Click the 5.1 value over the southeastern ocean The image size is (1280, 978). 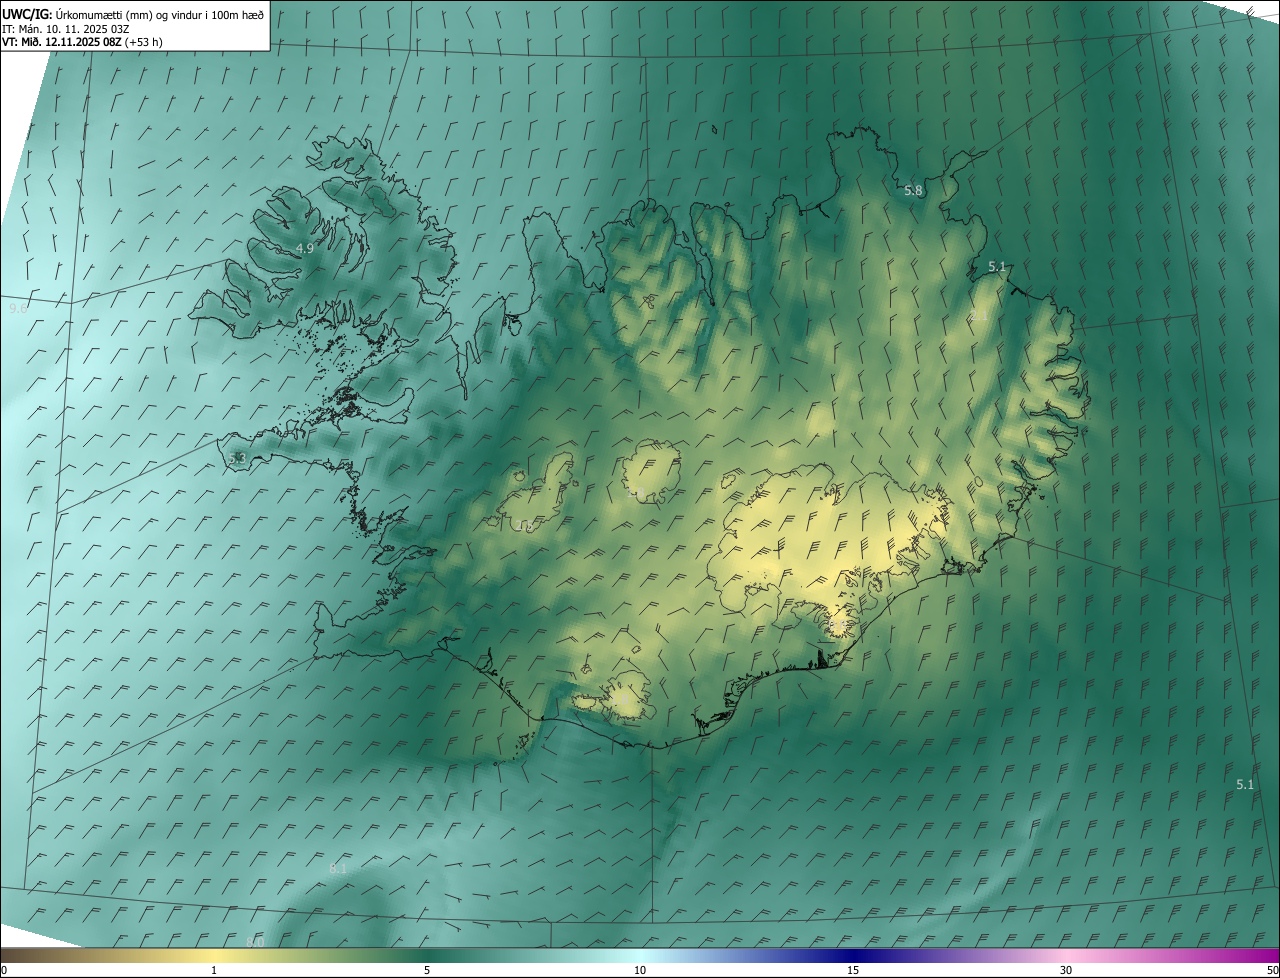1244,785
